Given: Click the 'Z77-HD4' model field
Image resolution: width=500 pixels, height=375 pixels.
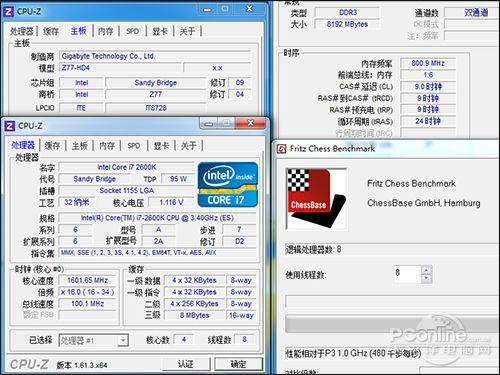Looking at the screenshot, I should click(x=121, y=68).
